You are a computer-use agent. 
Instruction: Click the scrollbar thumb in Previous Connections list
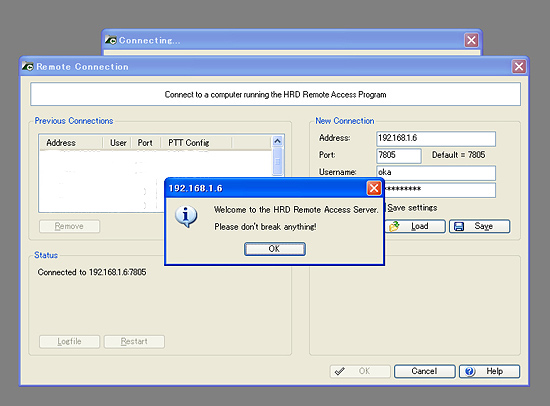pos(277,161)
